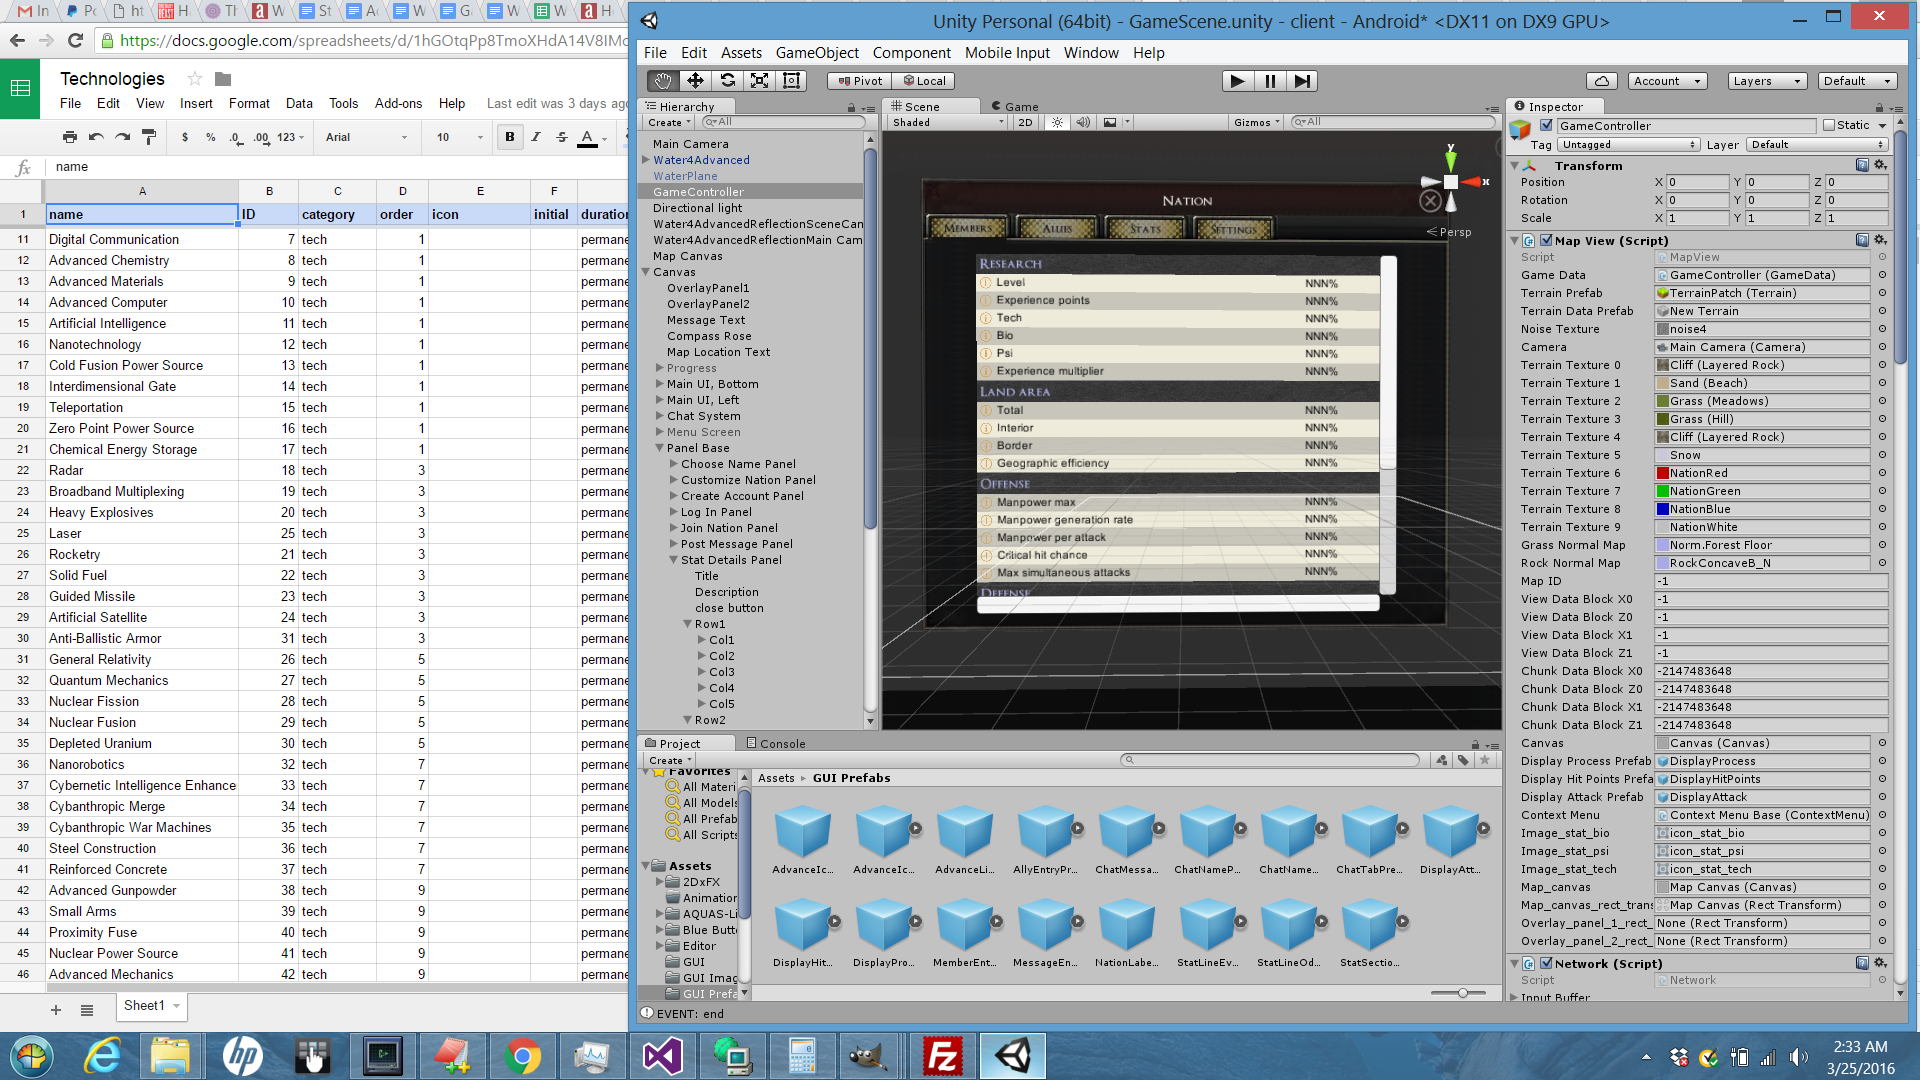Viewport: 1920px width, 1080px height.
Task: Toggle GameController active checkbox
Action: (1547, 125)
